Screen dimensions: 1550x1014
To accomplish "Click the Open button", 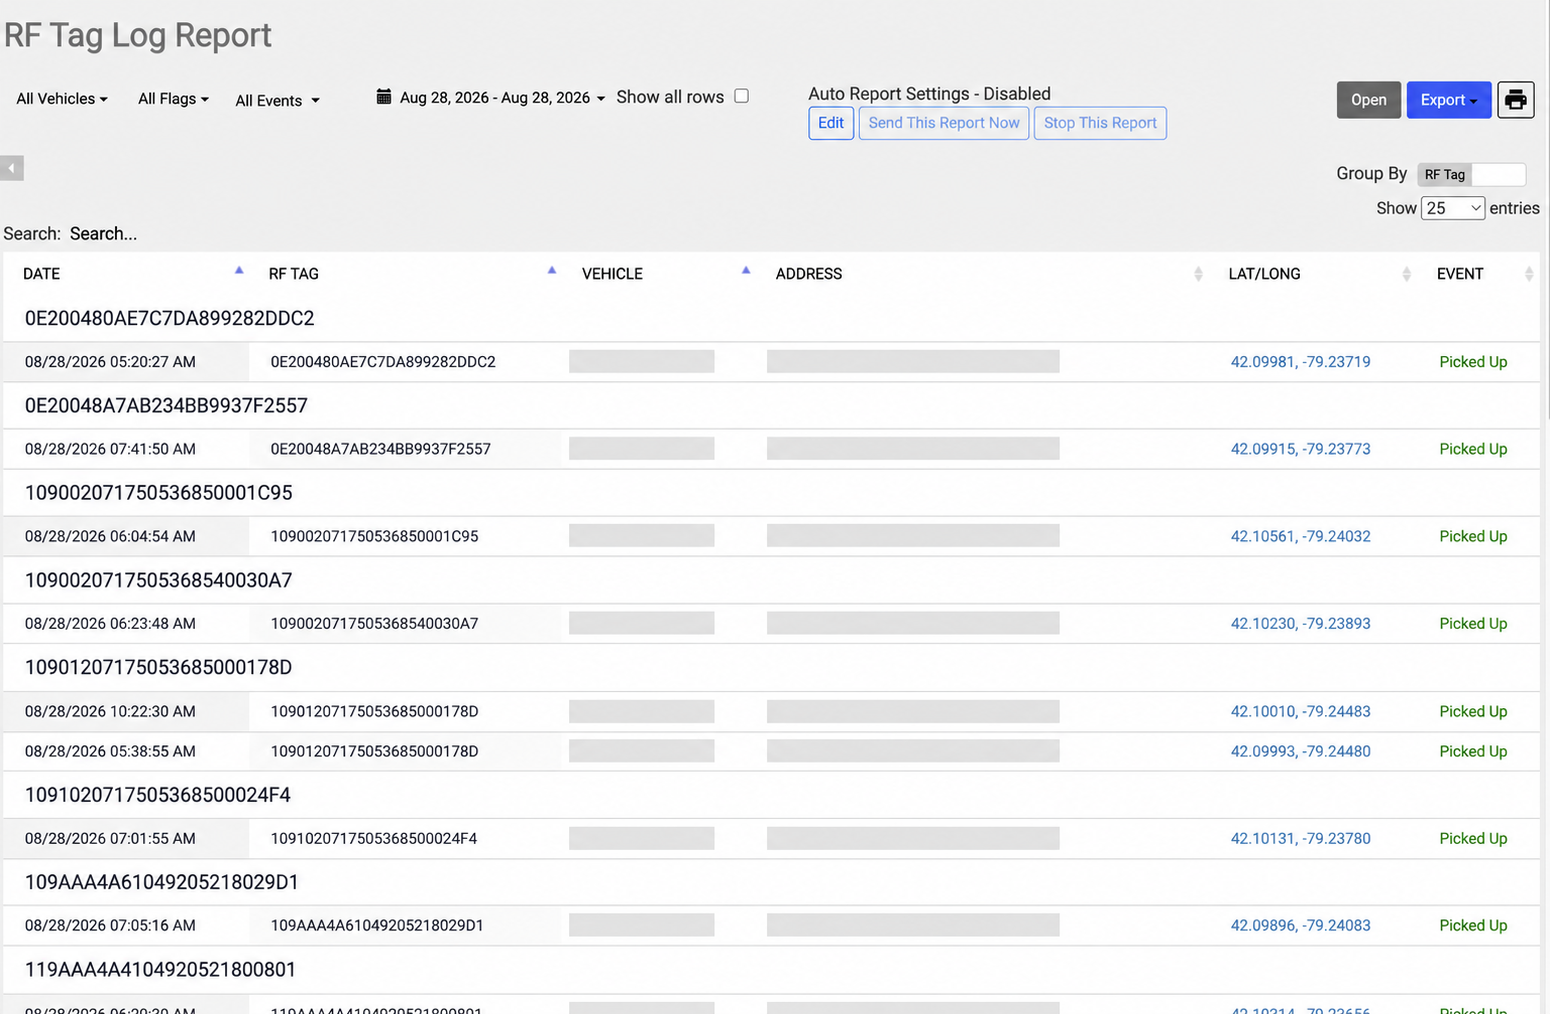I will (1369, 100).
